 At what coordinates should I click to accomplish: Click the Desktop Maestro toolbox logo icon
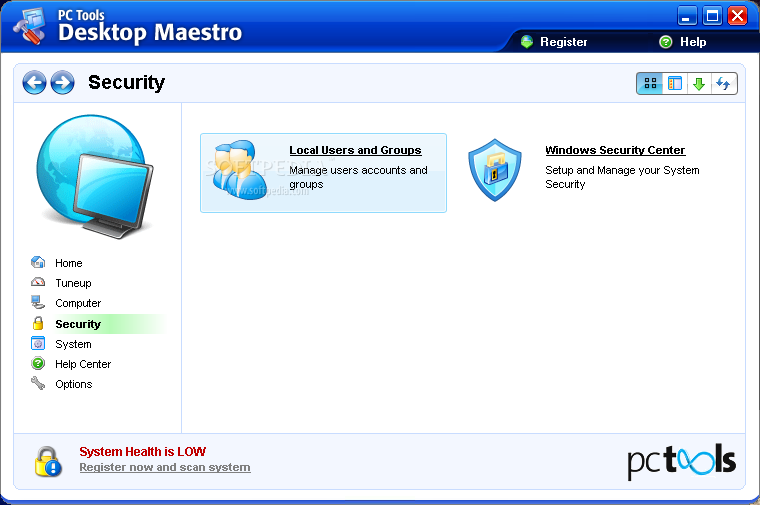(x=29, y=27)
